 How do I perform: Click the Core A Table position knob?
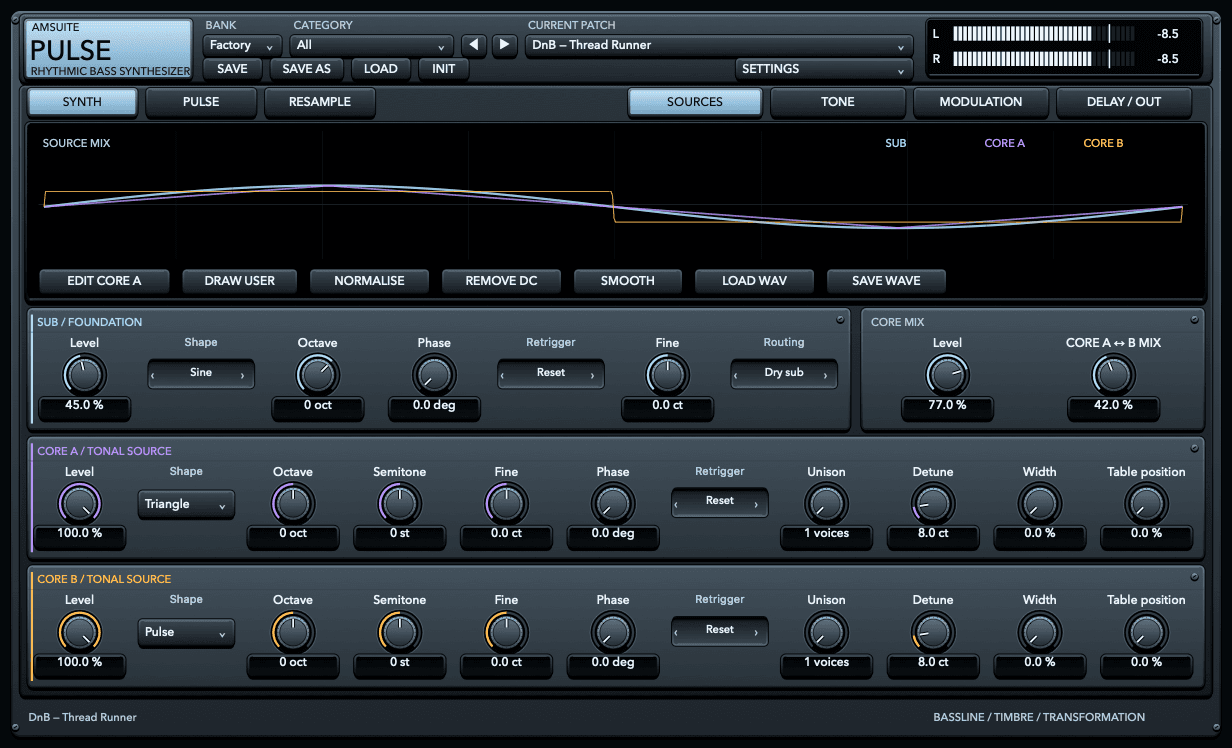point(1146,503)
